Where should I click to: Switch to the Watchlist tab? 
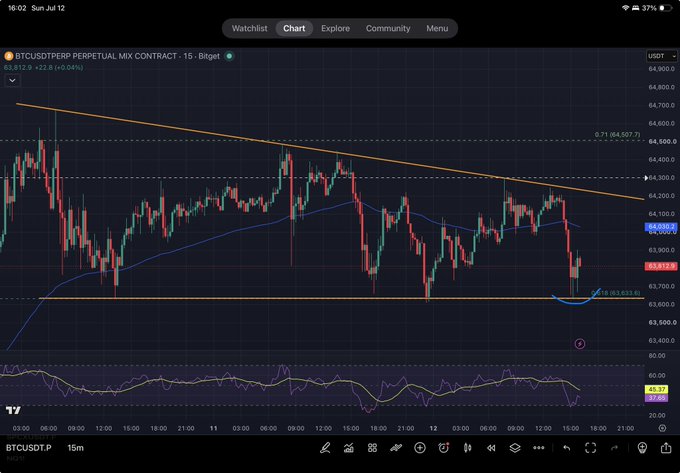pyautogui.click(x=249, y=28)
